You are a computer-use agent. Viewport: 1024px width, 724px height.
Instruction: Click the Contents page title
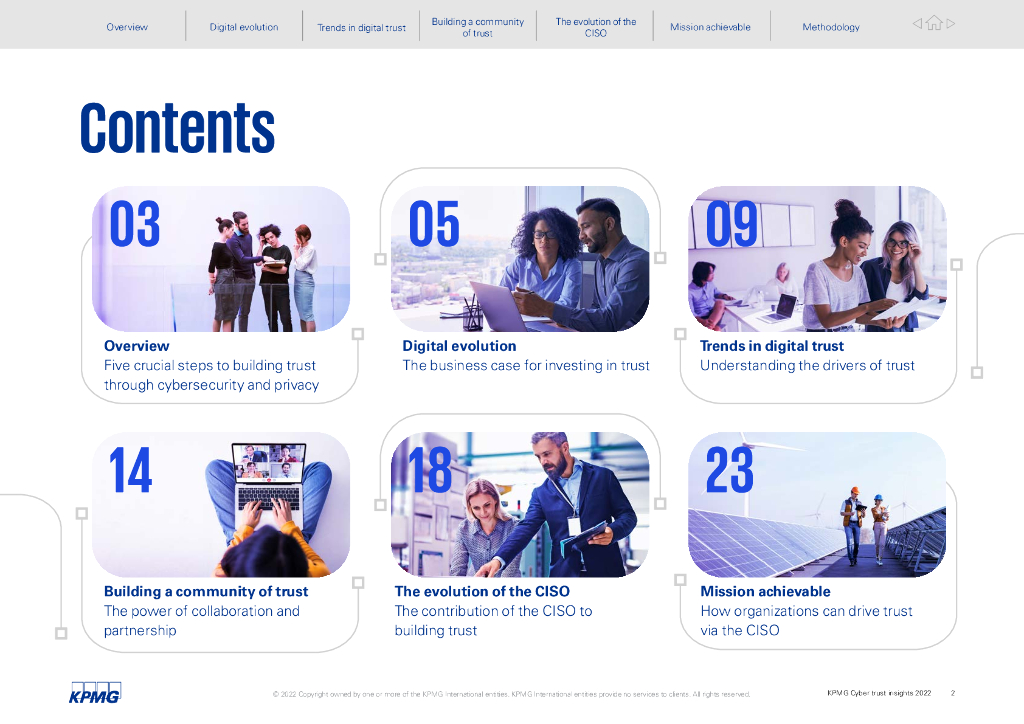177,127
